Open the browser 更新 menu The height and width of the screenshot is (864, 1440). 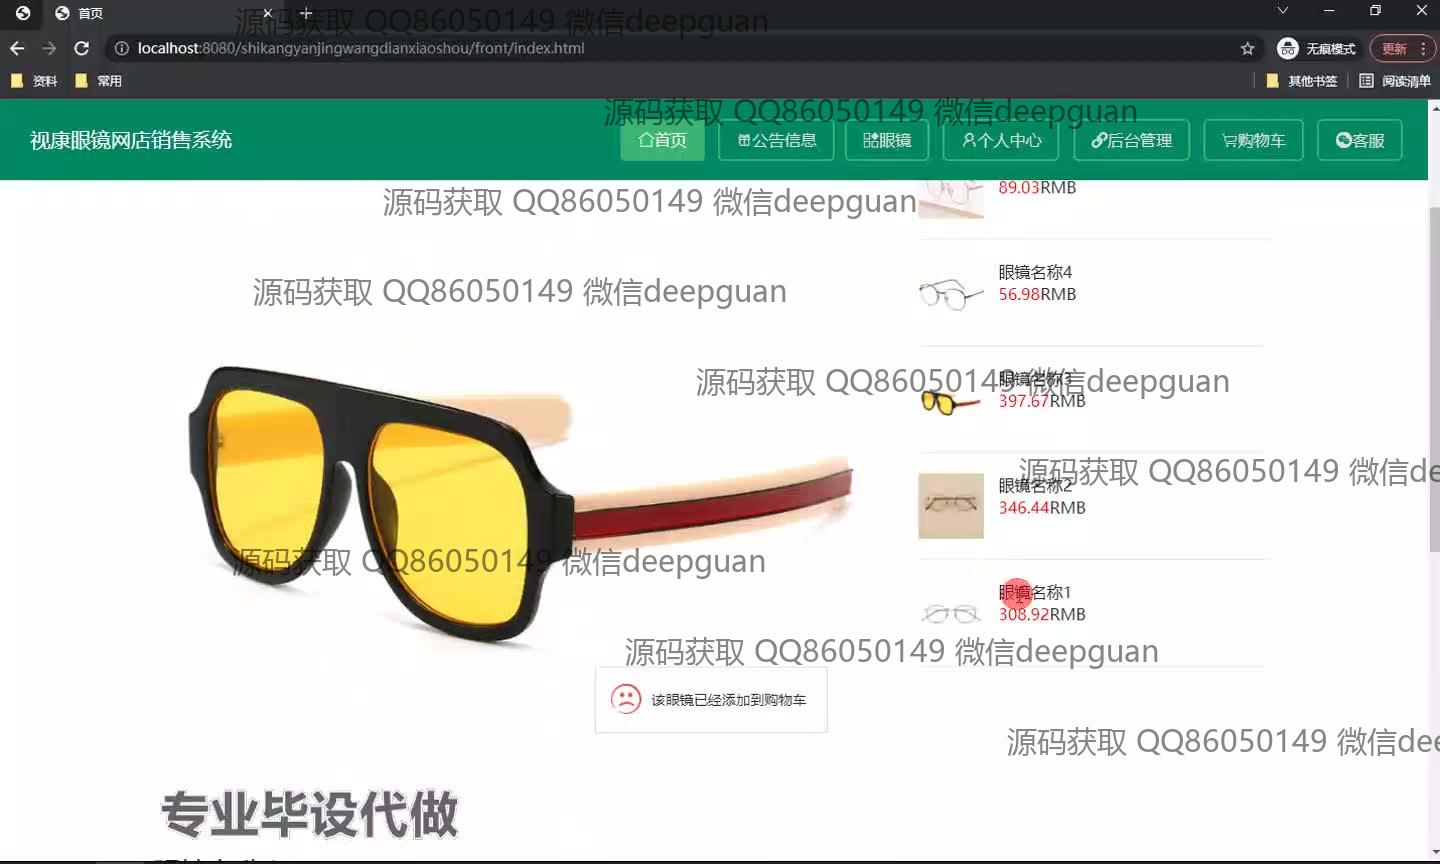click(x=1402, y=48)
